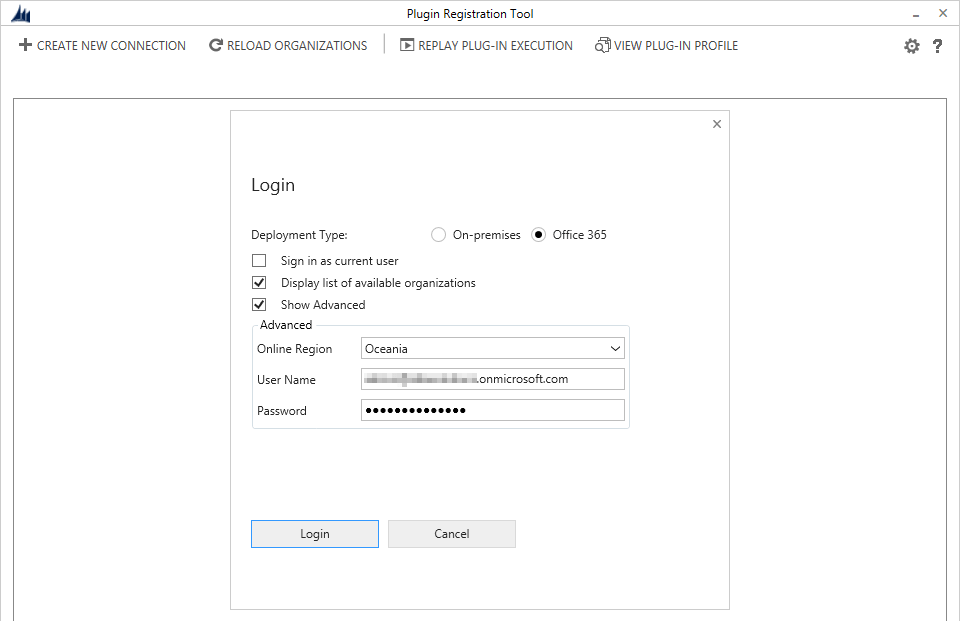This screenshot has height=621, width=960.
Task: Click into the Password field
Action: coord(492,410)
